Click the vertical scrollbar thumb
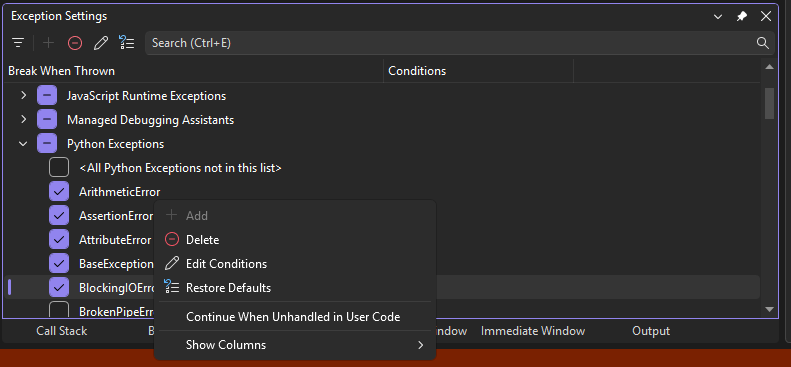Image resolution: width=791 pixels, height=367 pixels. 769,103
